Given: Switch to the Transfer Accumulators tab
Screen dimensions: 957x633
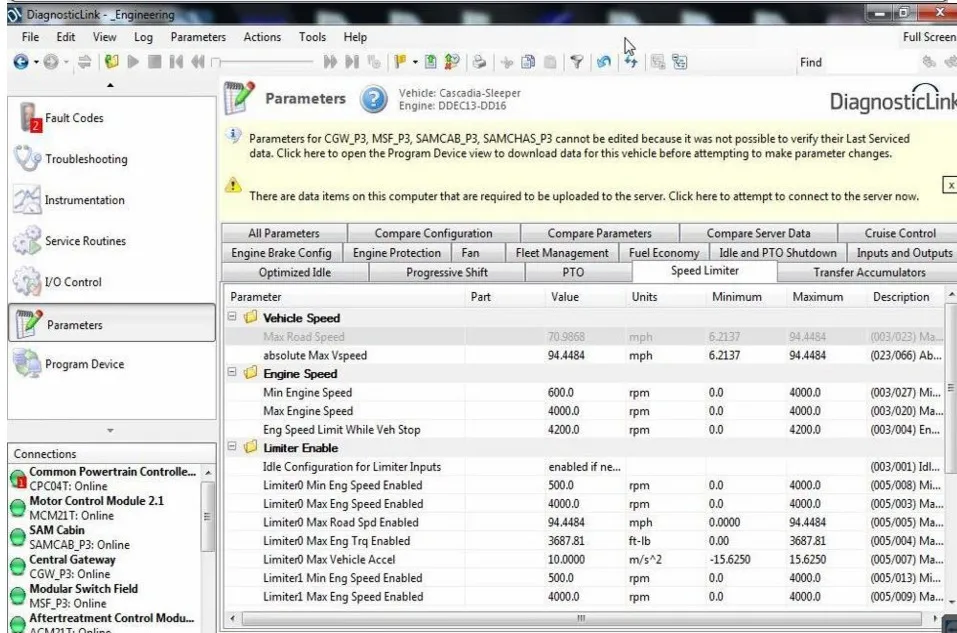Looking at the screenshot, I should 869,272.
